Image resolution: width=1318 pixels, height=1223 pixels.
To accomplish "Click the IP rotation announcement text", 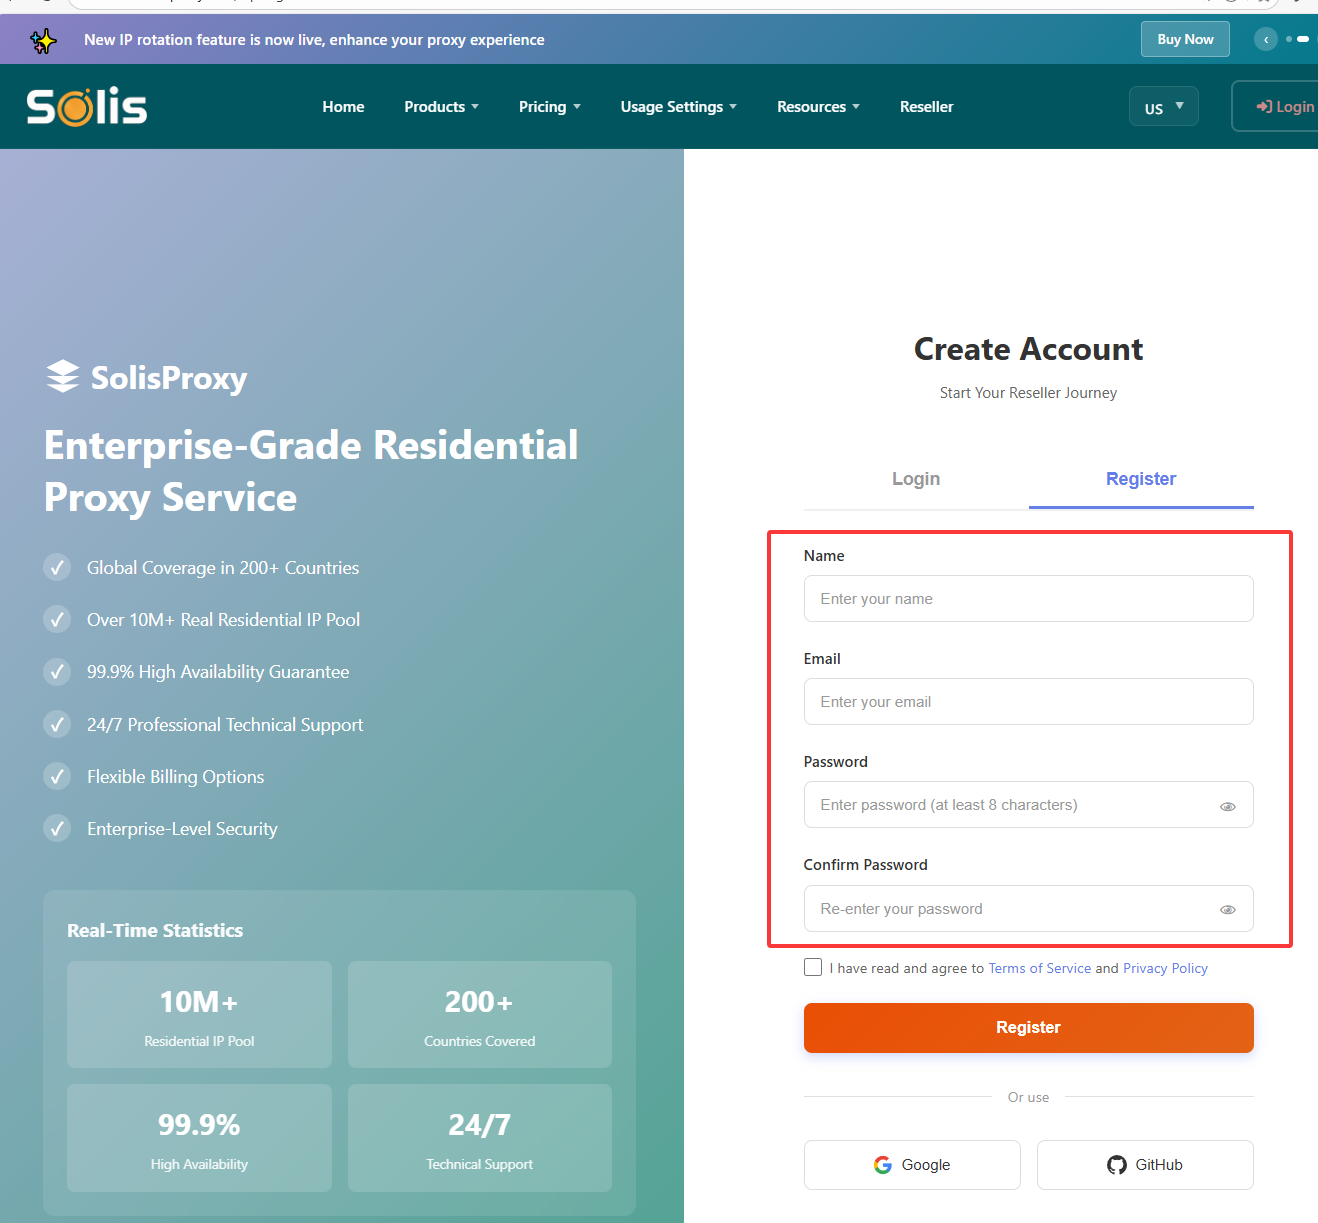I will 314,40.
